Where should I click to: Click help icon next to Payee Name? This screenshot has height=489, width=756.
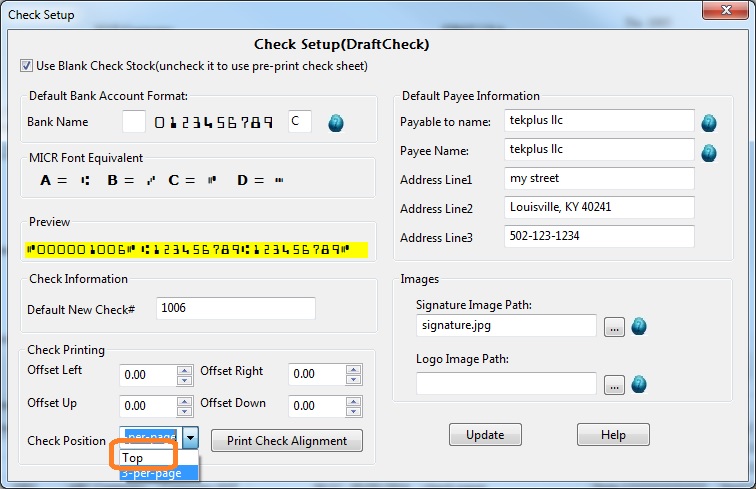click(x=709, y=153)
